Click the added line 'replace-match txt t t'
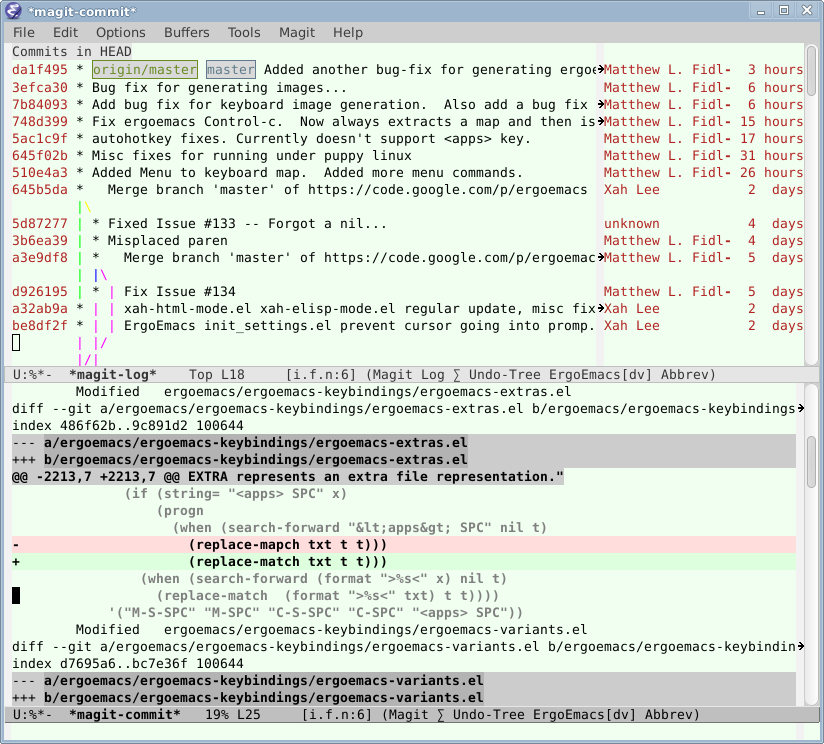Image resolution: width=824 pixels, height=744 pixels. [404, 562]
